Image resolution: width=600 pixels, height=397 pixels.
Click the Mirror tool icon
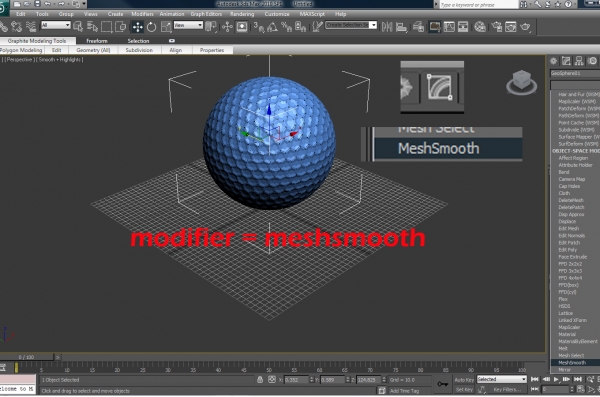click(x=387, y=27)
